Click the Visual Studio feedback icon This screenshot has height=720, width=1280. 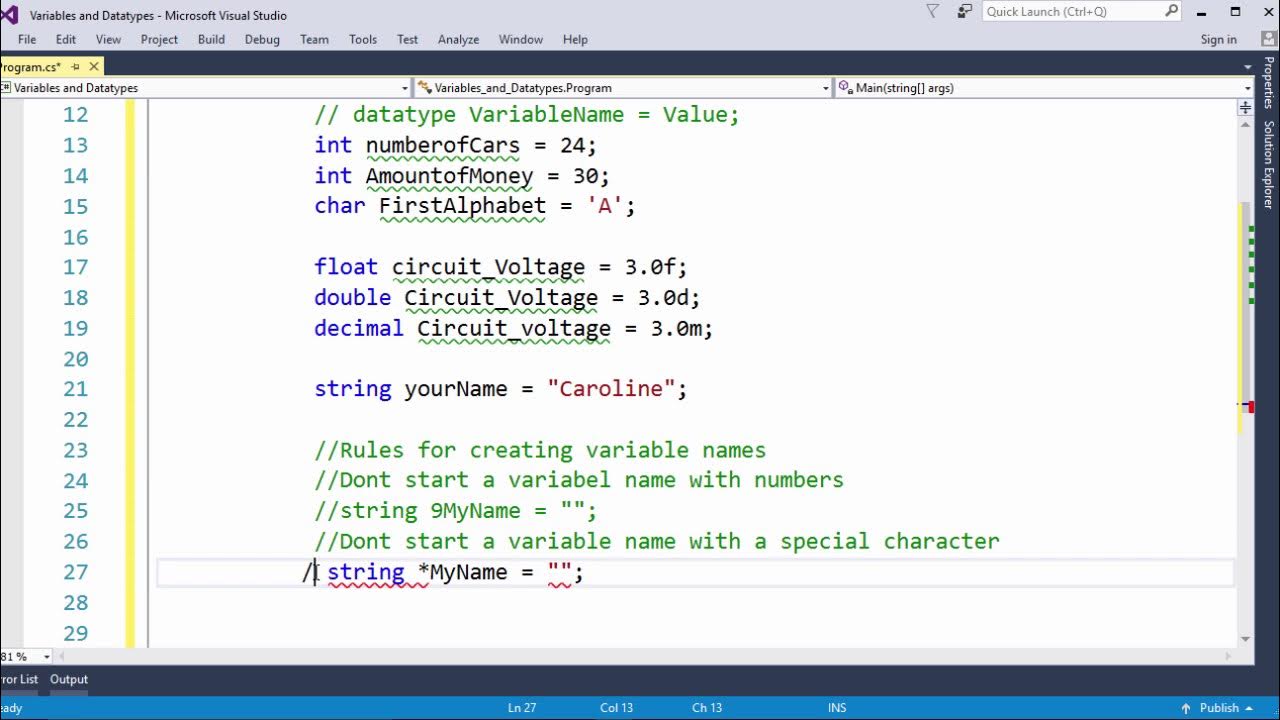click(963, 11)
